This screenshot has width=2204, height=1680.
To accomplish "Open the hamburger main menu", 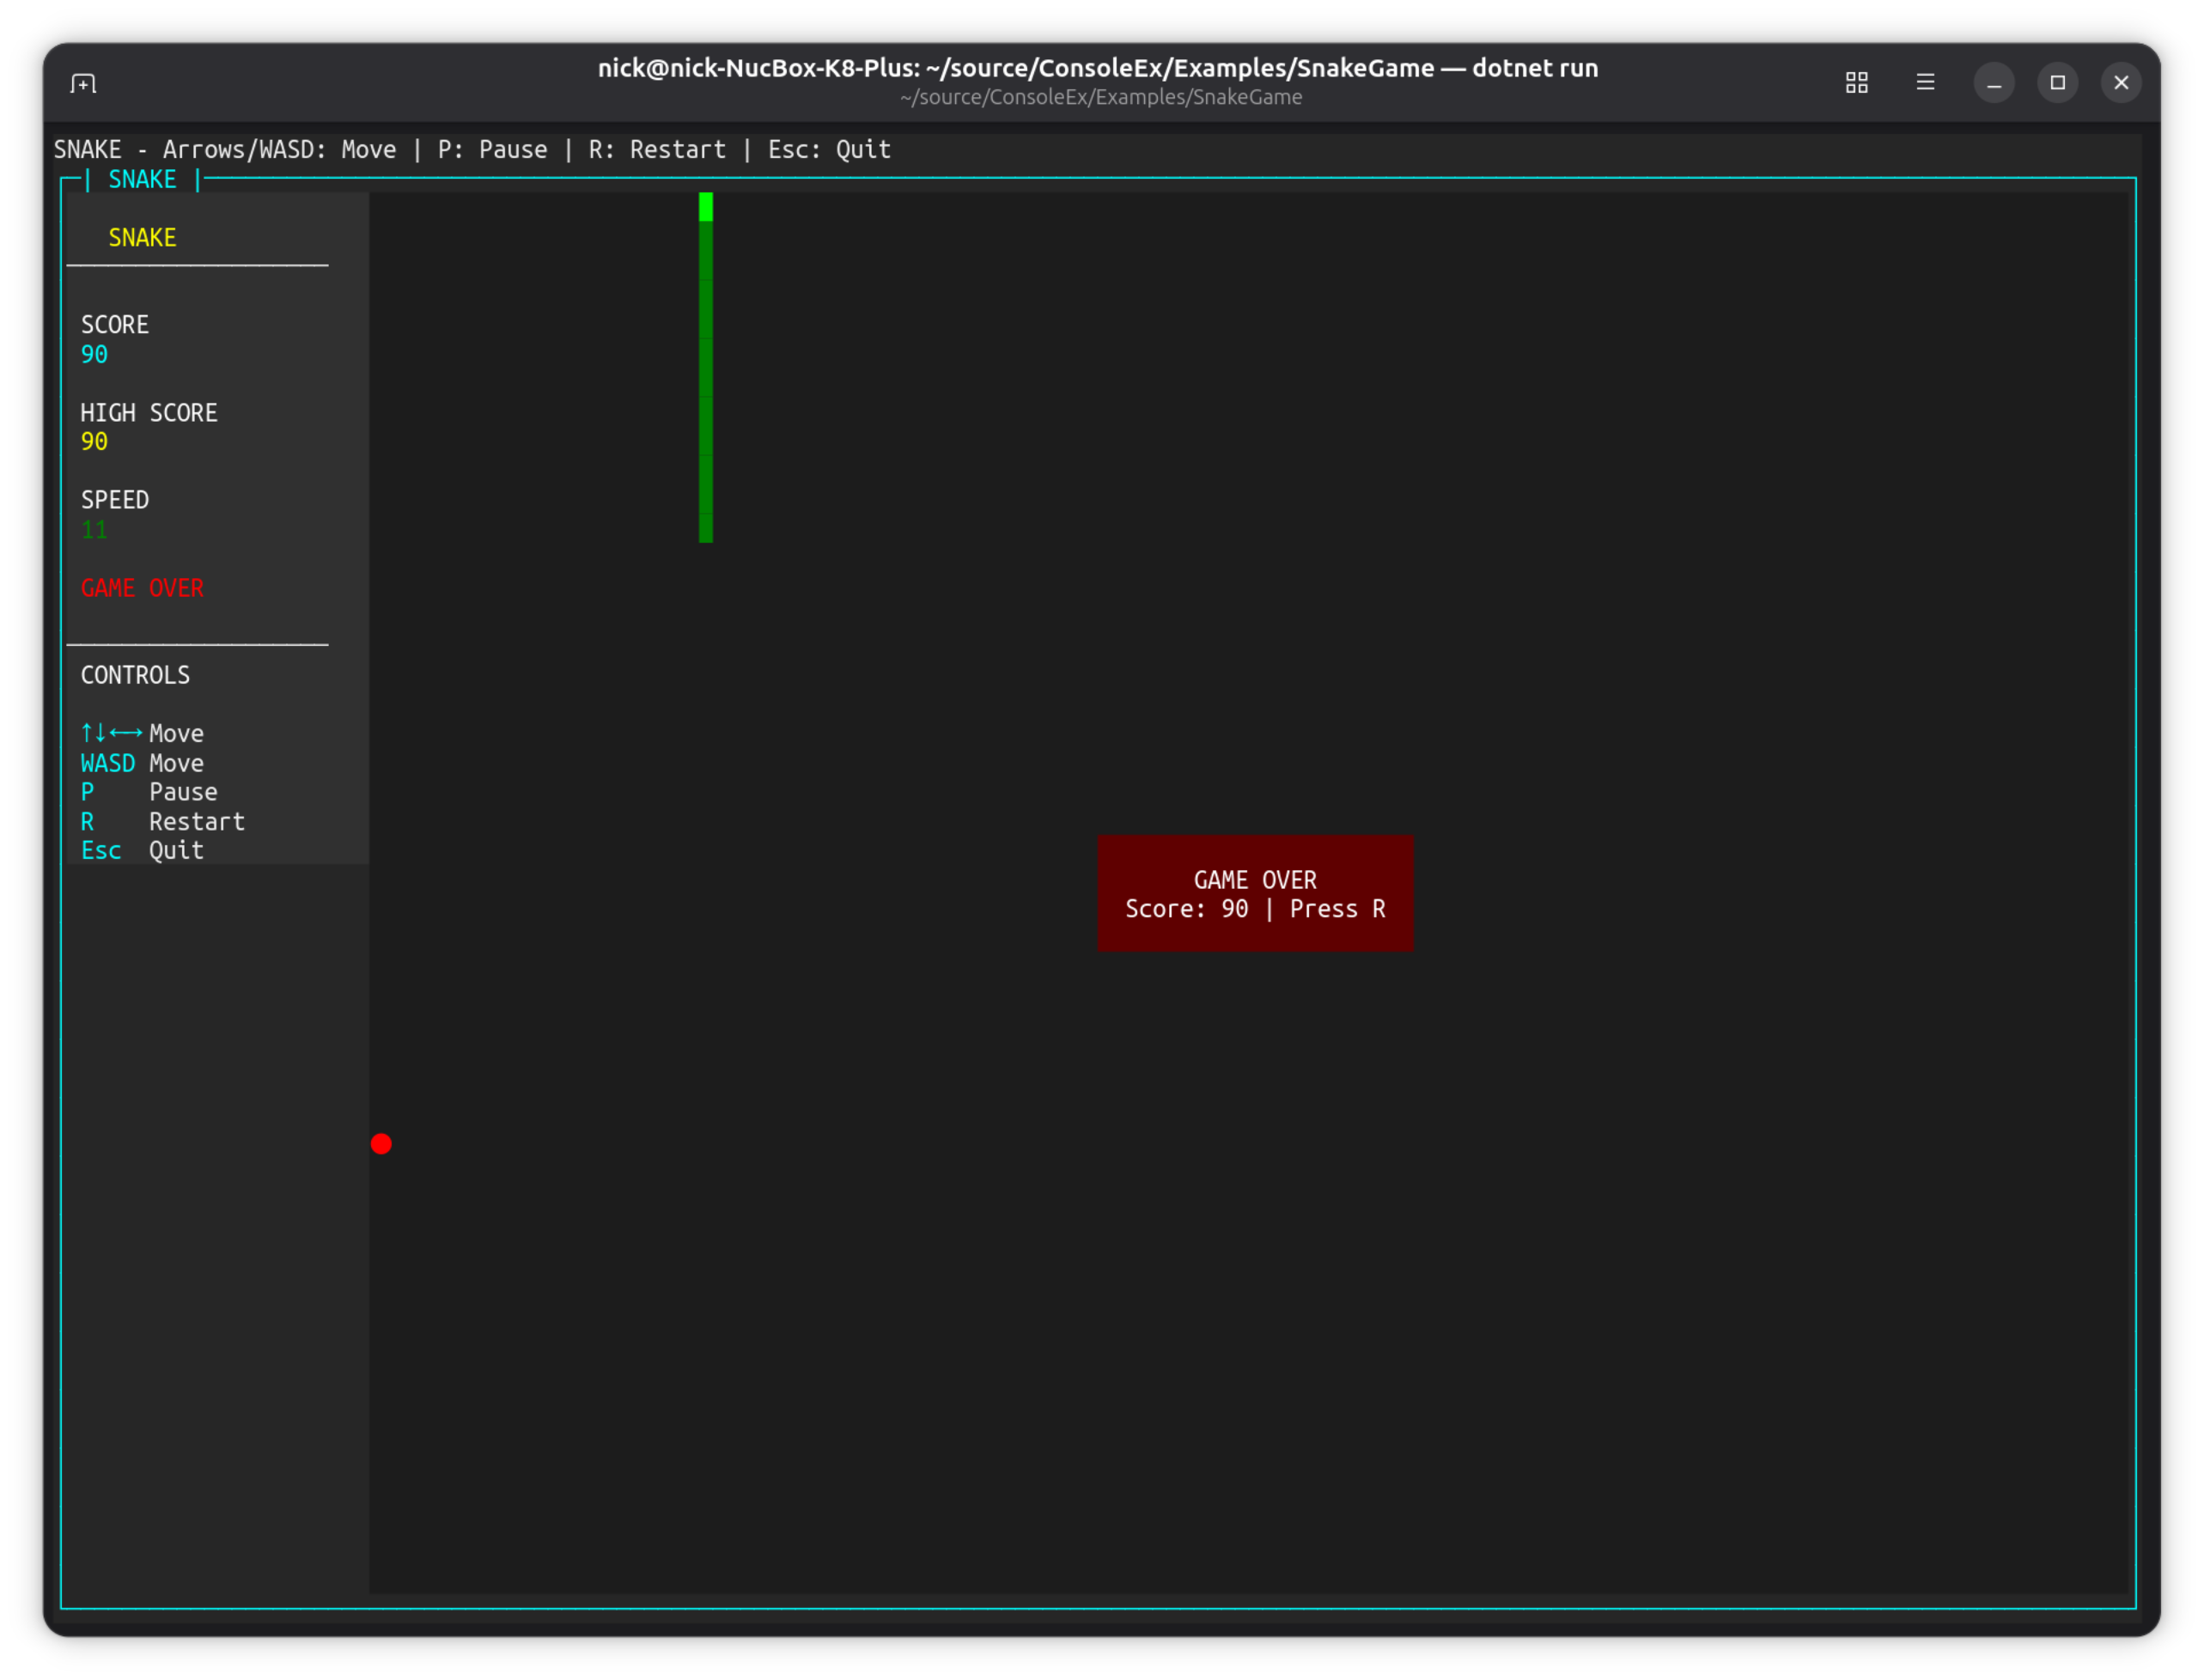I will 1925,83.
